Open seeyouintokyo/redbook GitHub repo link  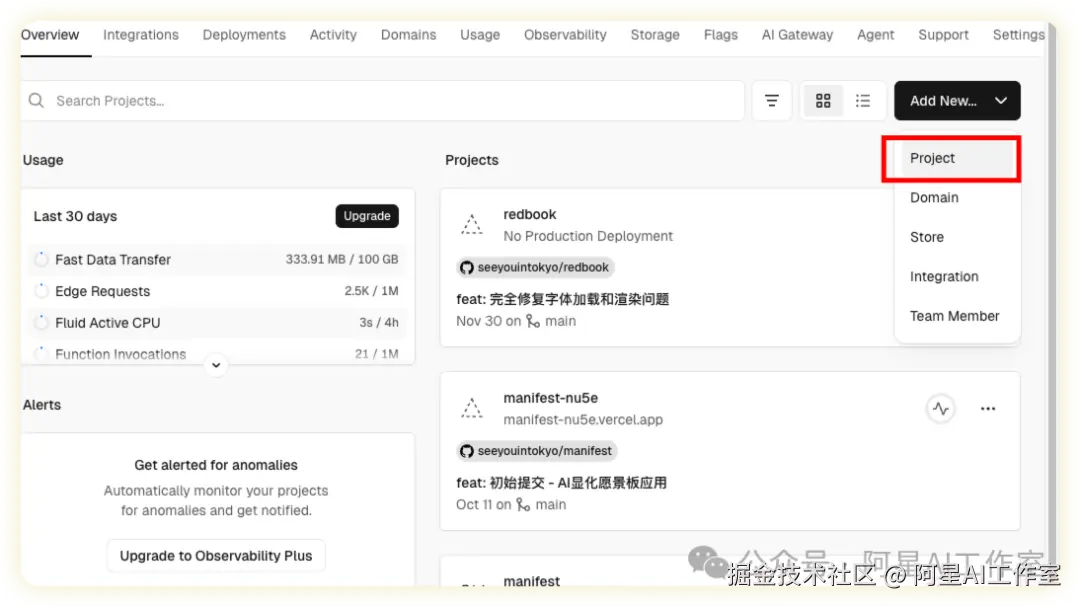(x=535, y=267)
